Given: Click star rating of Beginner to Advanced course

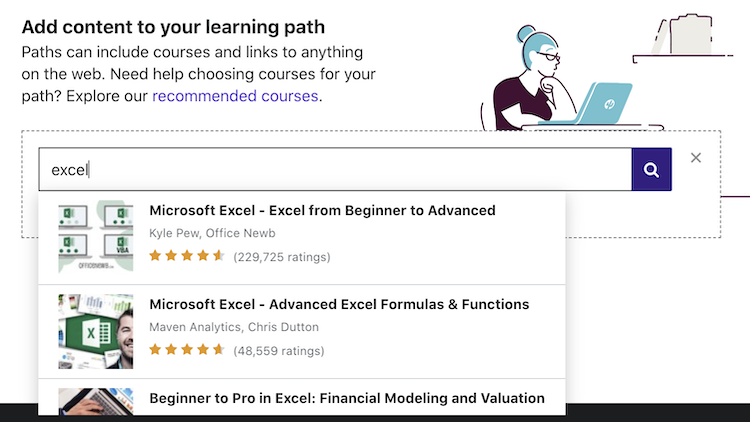Looking at the screenshot, I should [x=187, y=257].
